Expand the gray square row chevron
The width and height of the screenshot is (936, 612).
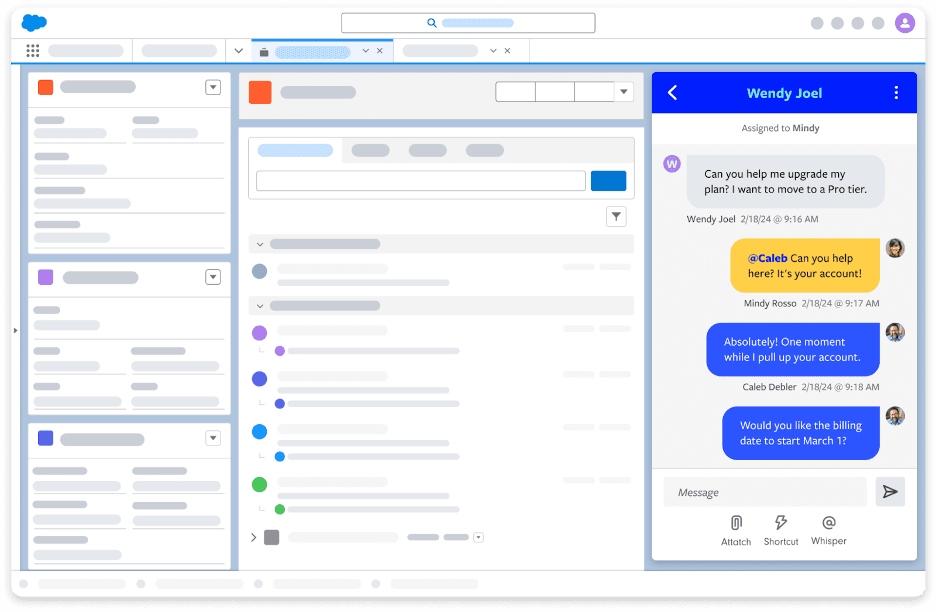tap(254, 537)
